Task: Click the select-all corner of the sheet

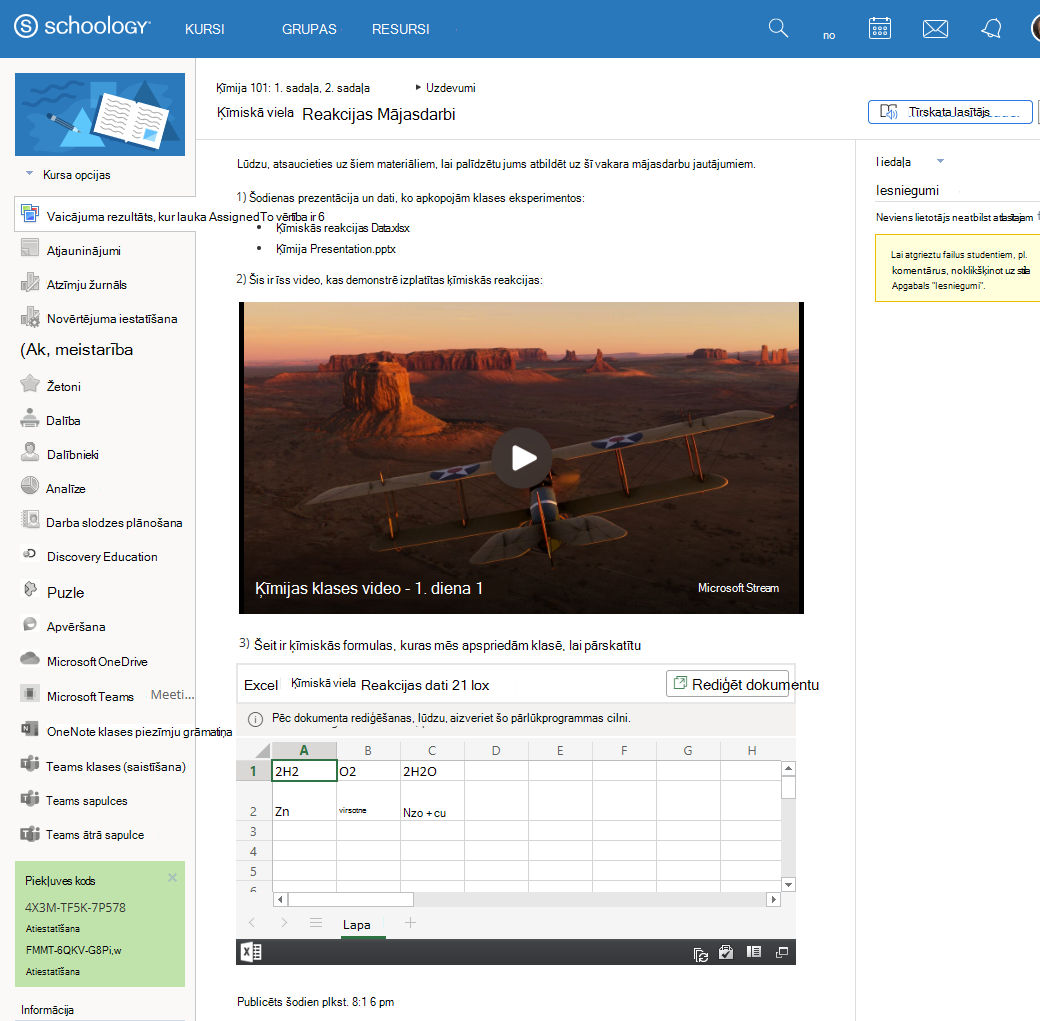Action: 262,750
